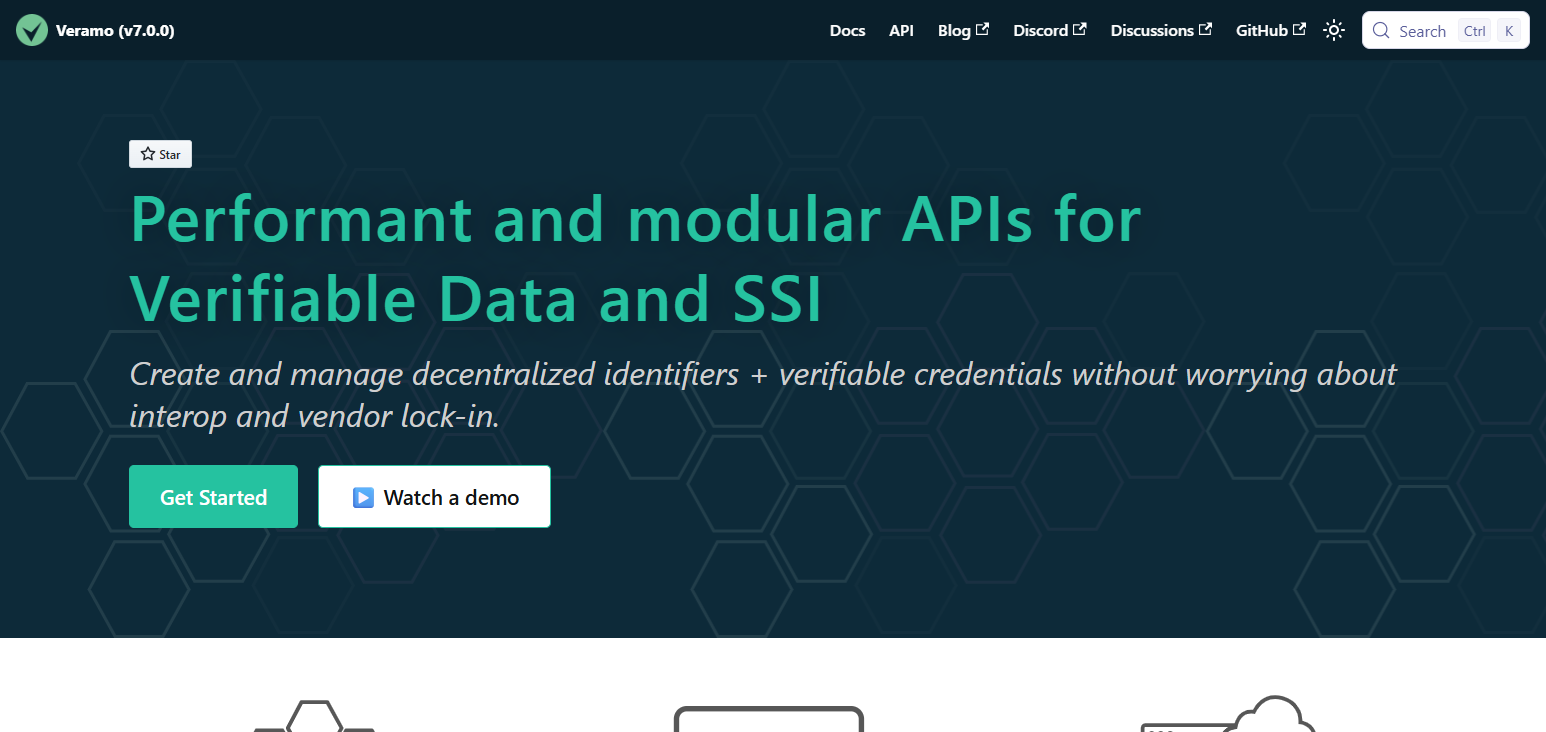The image size is (1546, 732).
Task: Click the GitHub Star button
Action: coord(160,154)
